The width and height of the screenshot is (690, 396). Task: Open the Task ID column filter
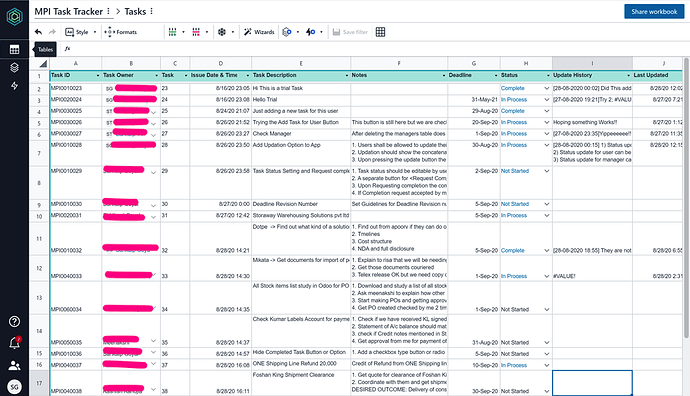(98, 76)
